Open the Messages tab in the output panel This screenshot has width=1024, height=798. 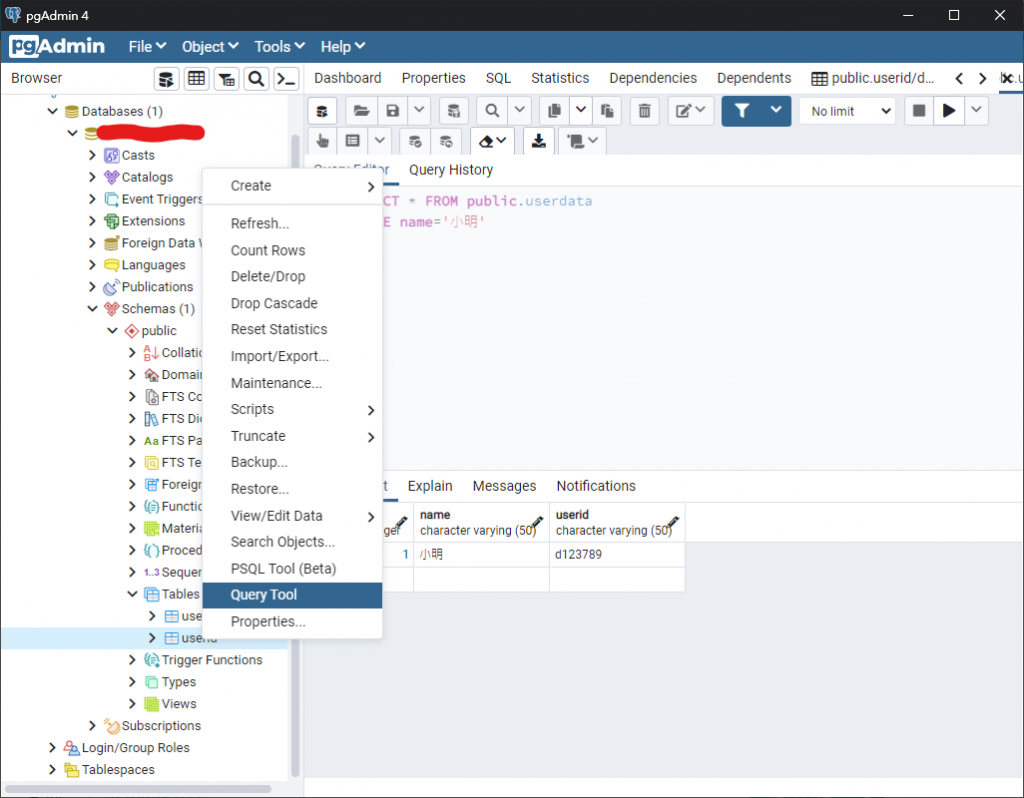click(x=504, y=486)
